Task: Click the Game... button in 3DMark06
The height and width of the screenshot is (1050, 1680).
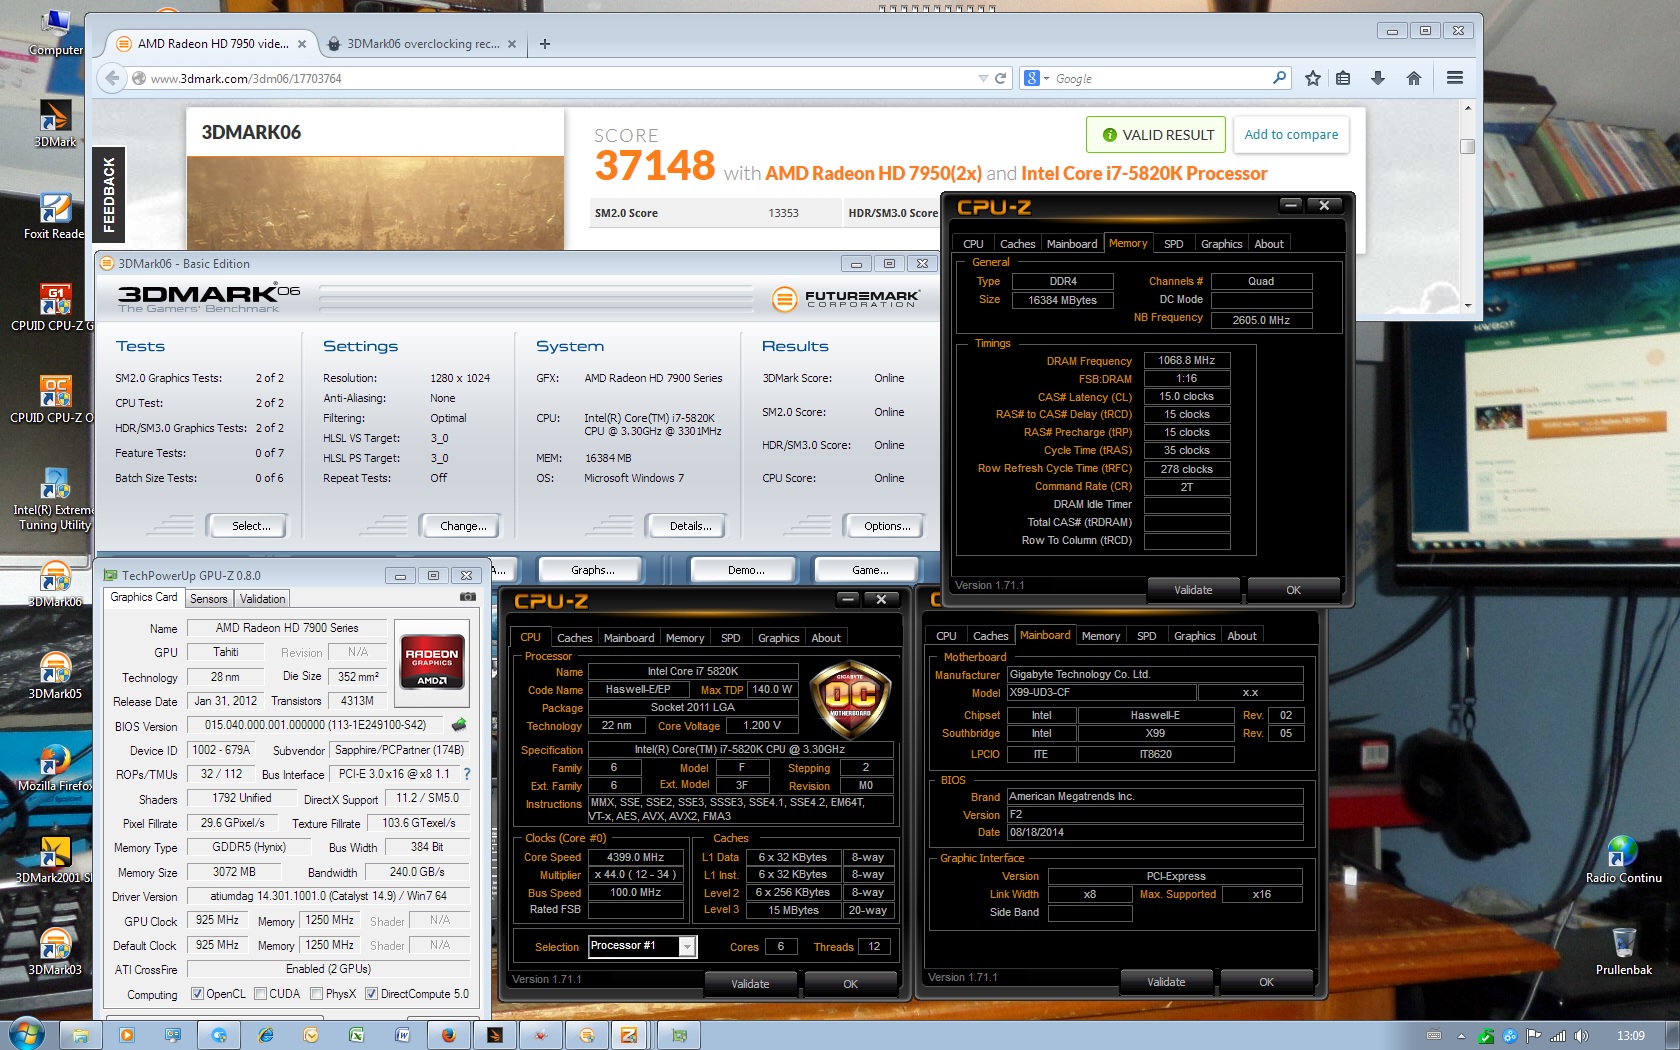Action: tap(869, 570)
